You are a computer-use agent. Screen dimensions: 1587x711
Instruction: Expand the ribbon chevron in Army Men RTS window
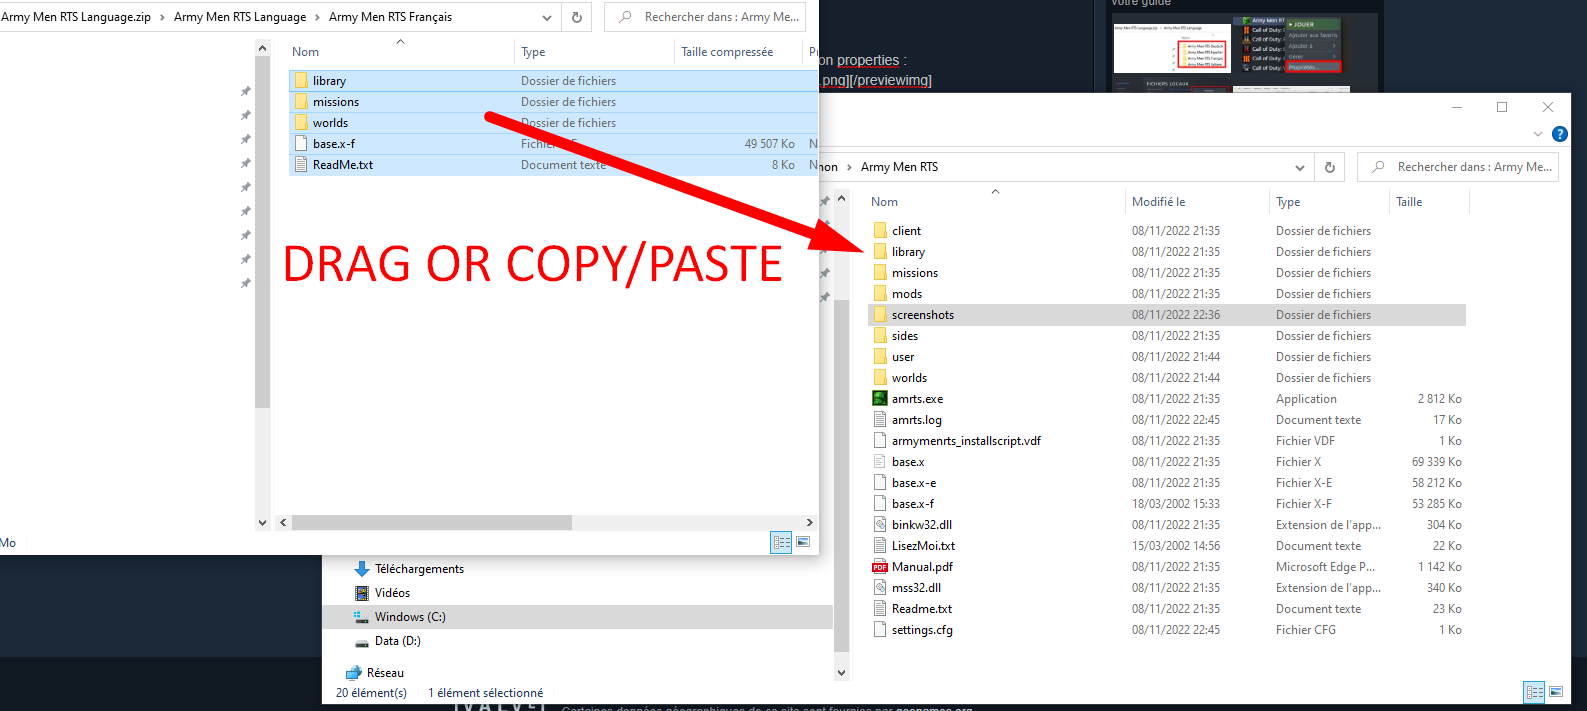tap(1538, 134)
